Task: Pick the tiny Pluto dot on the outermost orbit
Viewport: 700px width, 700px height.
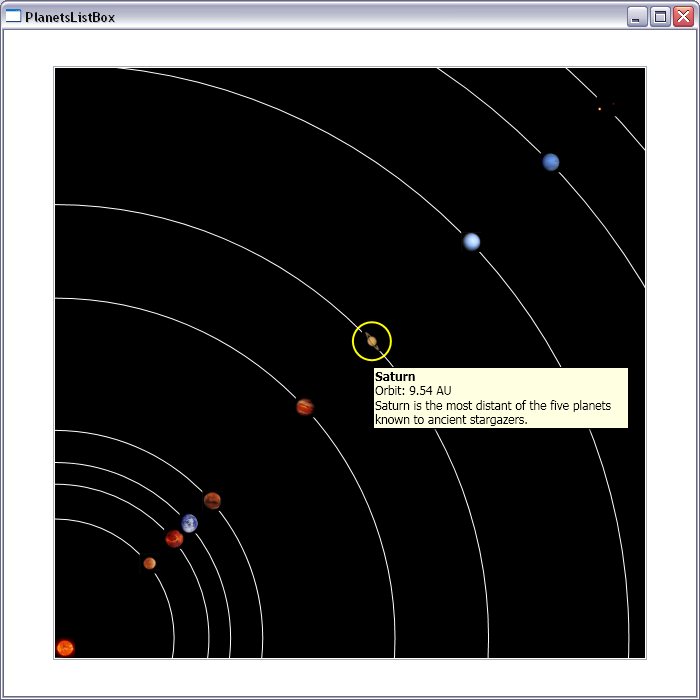Action: click(x=599, y=108)
